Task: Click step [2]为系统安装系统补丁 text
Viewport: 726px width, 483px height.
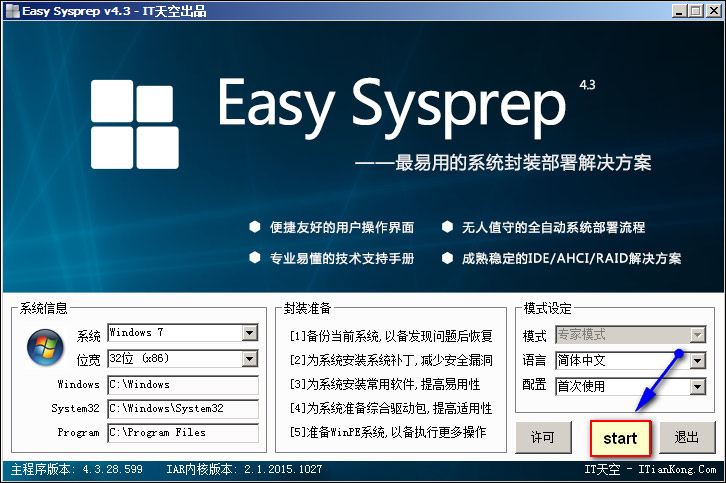Action: coord(391,360)
